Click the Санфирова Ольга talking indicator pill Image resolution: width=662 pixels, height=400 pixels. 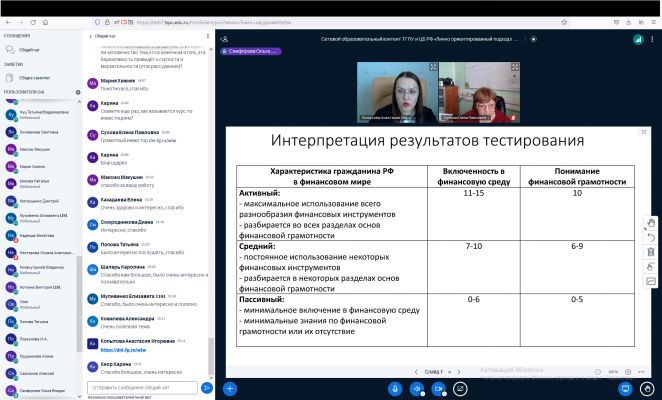251,51
